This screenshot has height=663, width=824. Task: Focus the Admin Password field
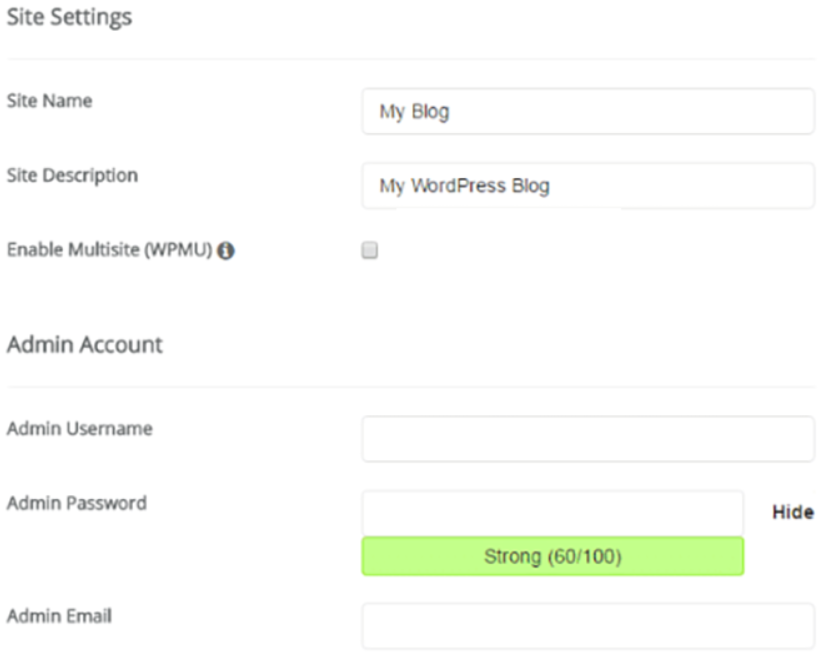click(x=553, y=513)
